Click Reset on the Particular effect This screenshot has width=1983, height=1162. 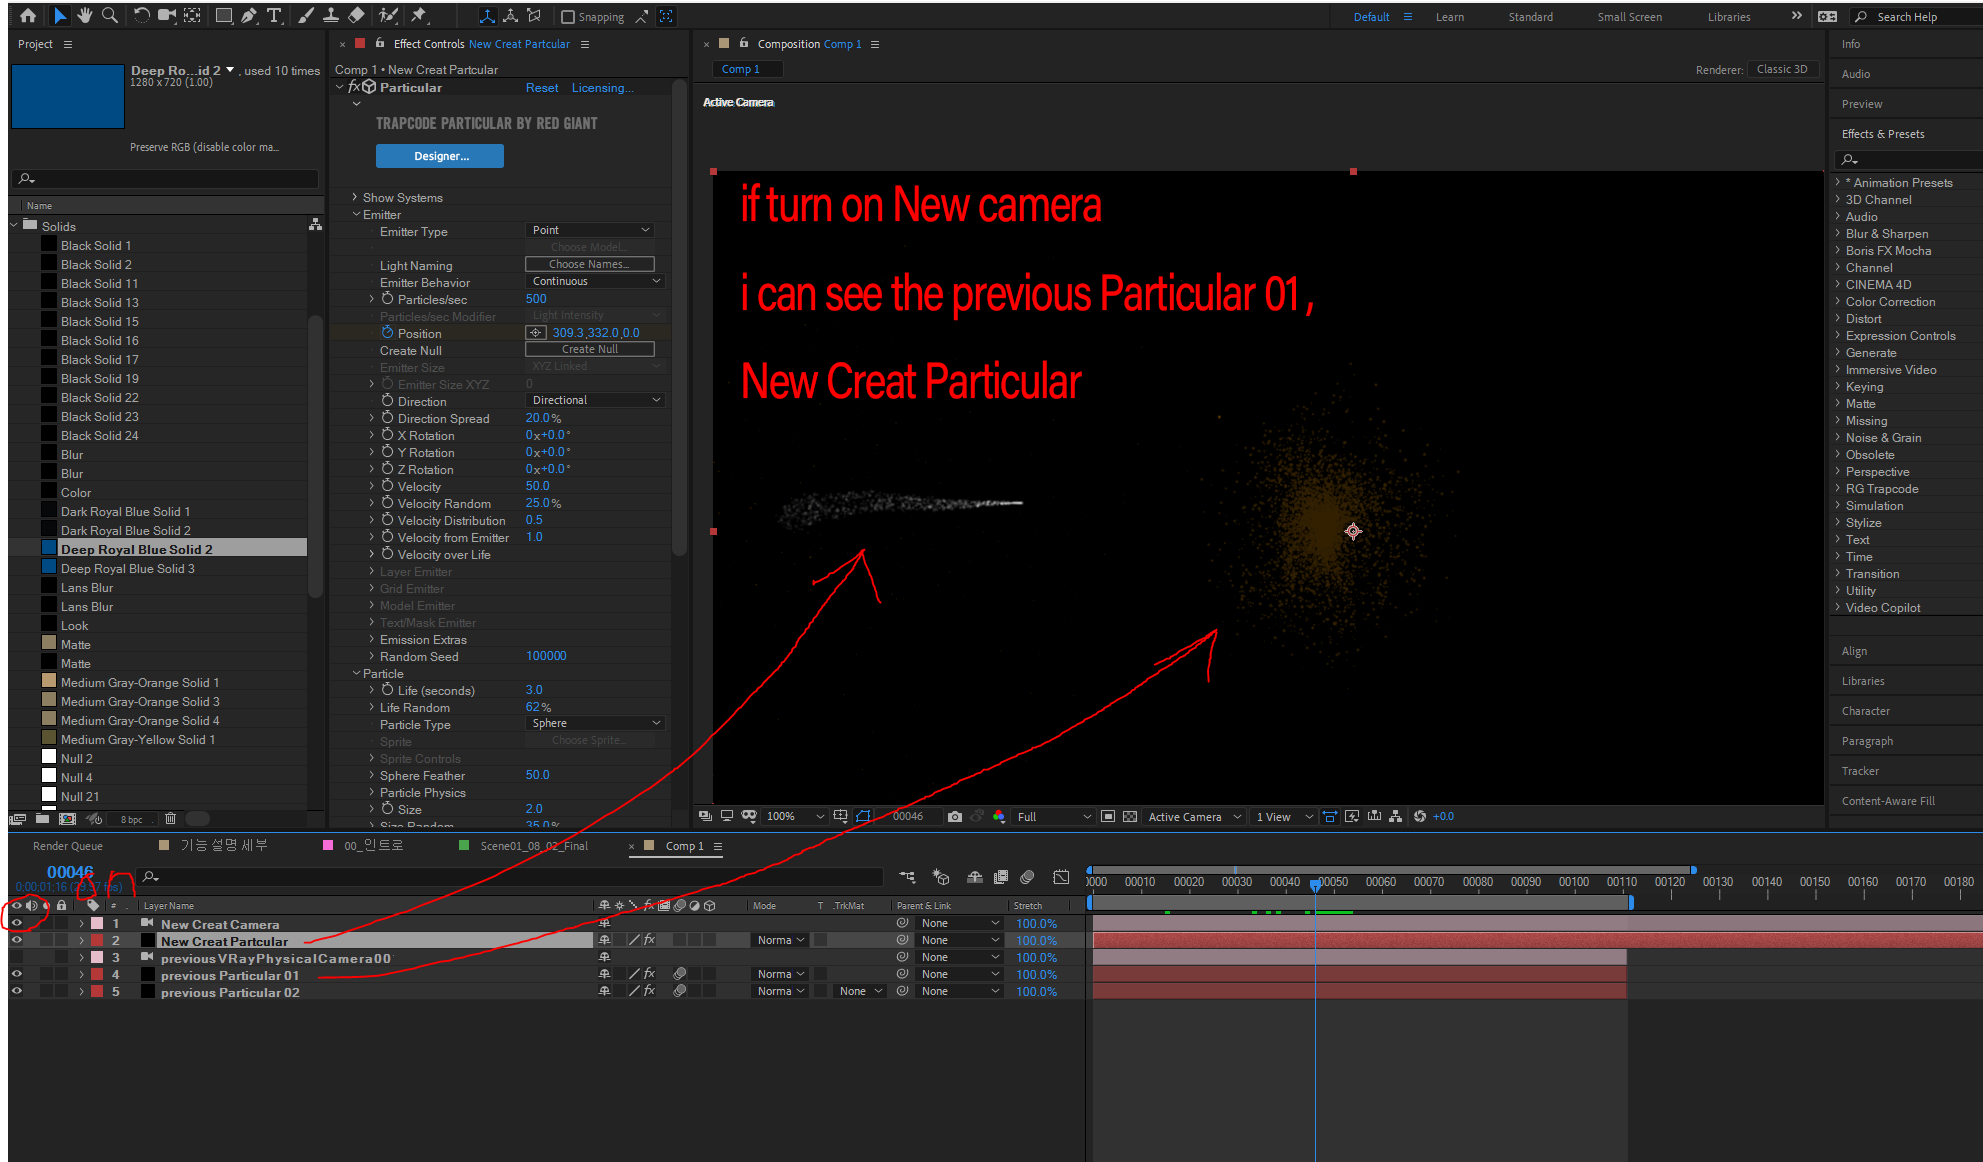(x=542, y=88)
